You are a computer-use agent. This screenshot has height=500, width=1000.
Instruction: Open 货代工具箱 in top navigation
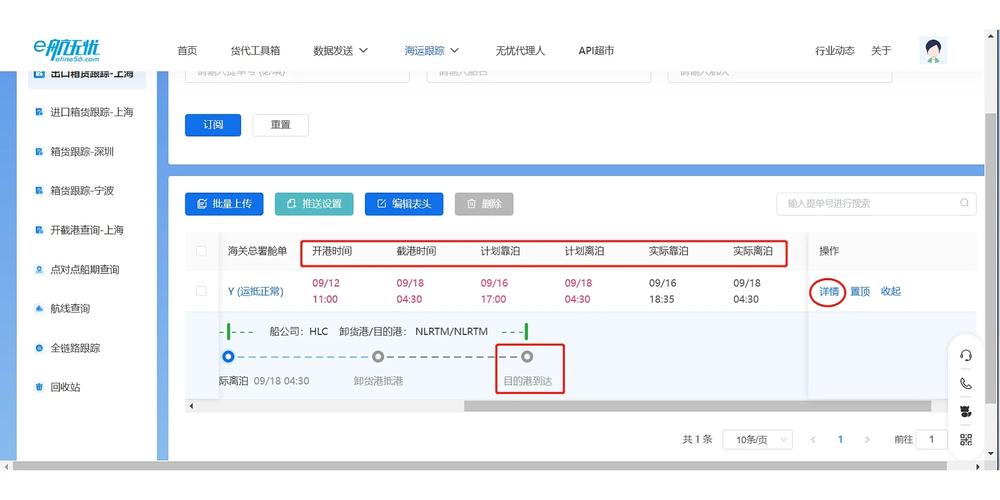(255, 50)
